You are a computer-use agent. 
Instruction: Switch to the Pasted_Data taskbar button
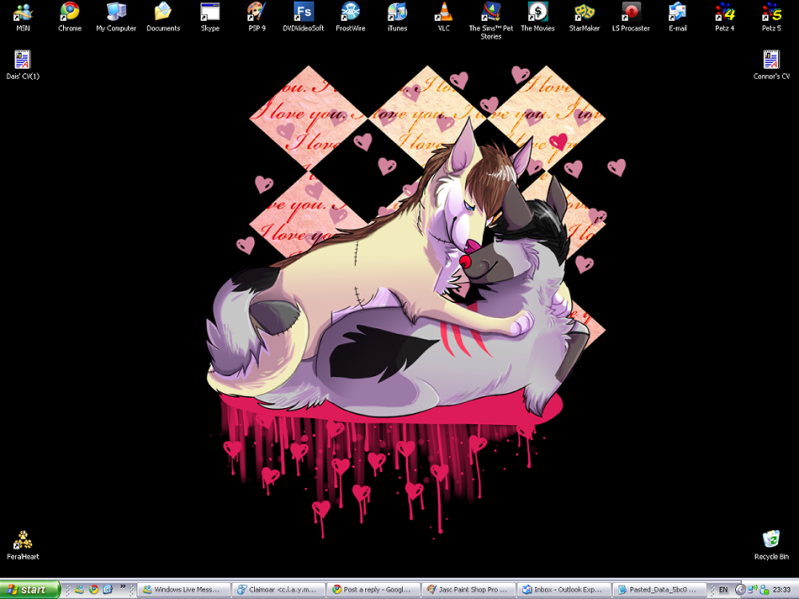tap(659, 589)
